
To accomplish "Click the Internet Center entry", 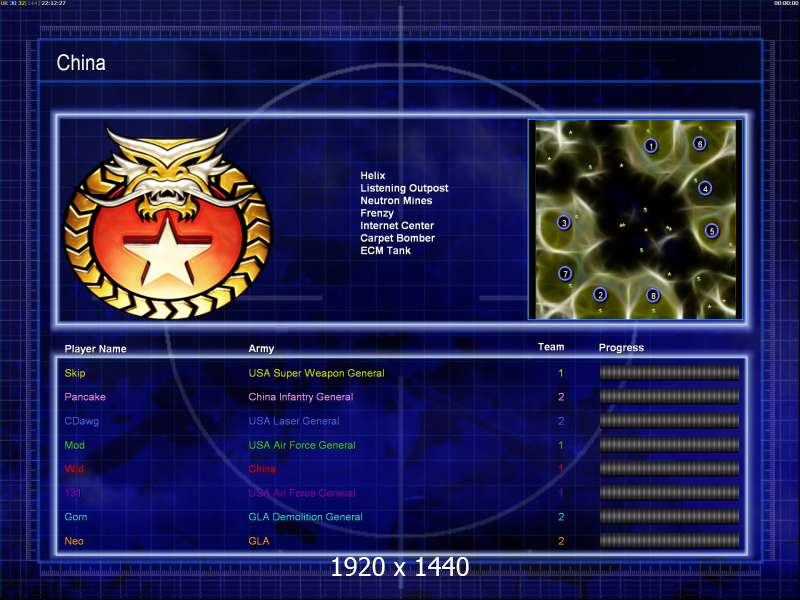I will (x=397, y=226).
